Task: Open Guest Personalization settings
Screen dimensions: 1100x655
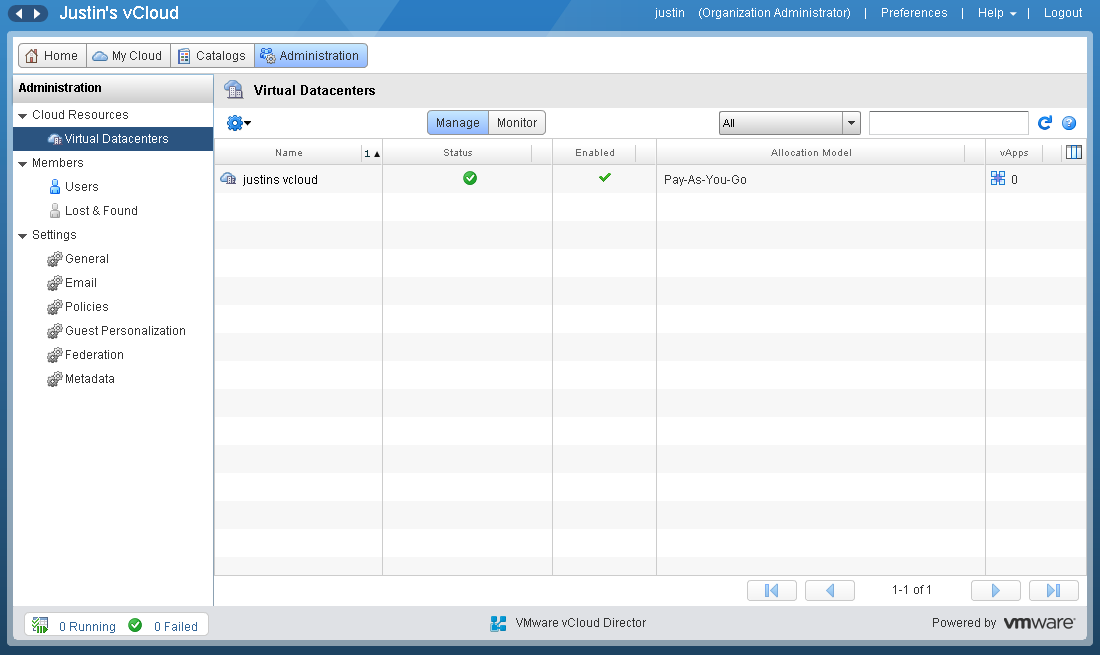Action: 125,330
